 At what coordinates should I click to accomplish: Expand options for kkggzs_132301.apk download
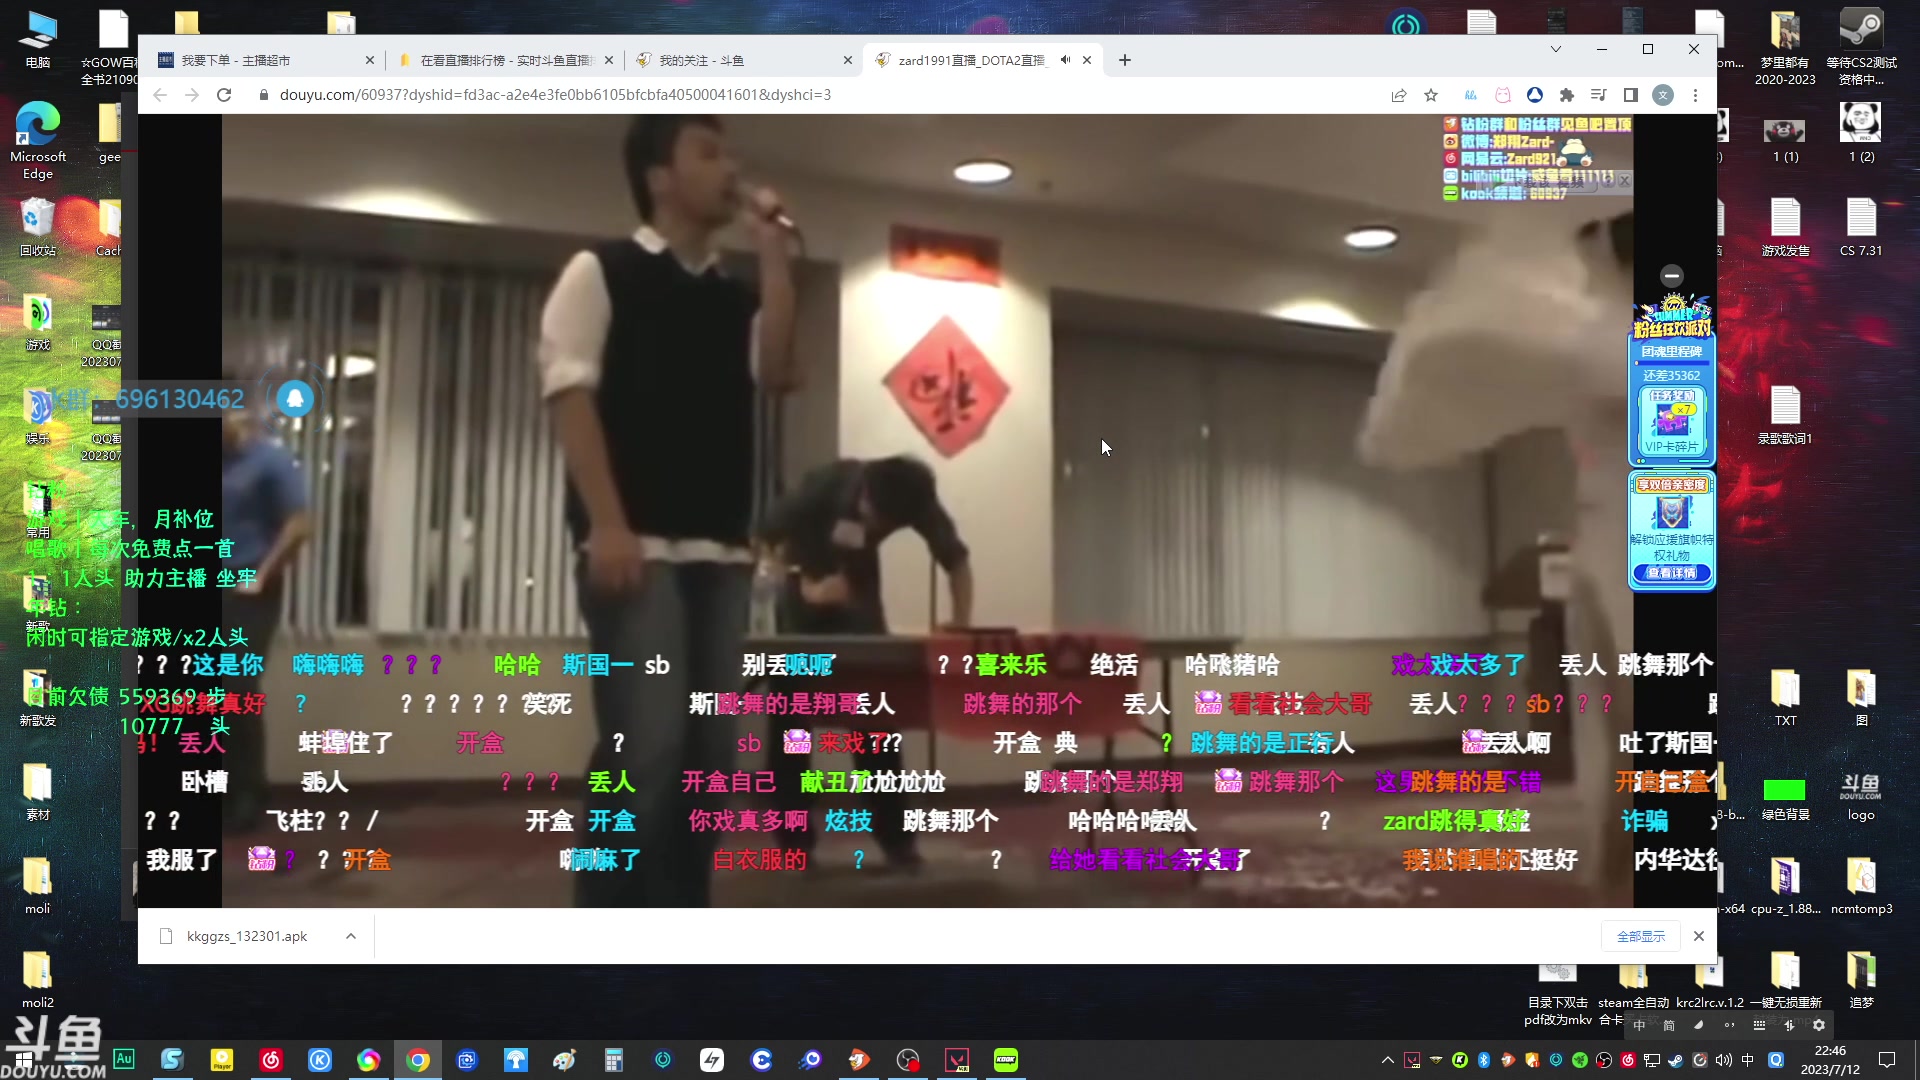[351, 936]
